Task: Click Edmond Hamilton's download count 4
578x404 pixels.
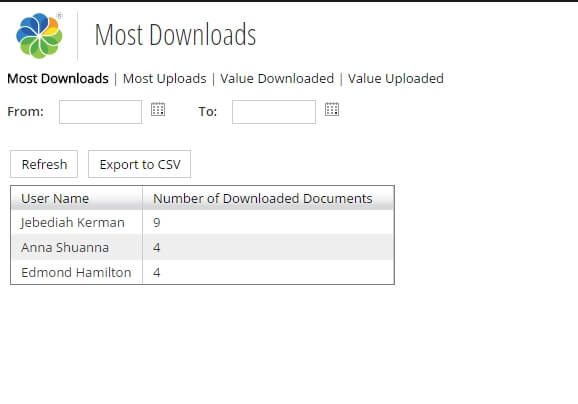Action: (157, 272)
